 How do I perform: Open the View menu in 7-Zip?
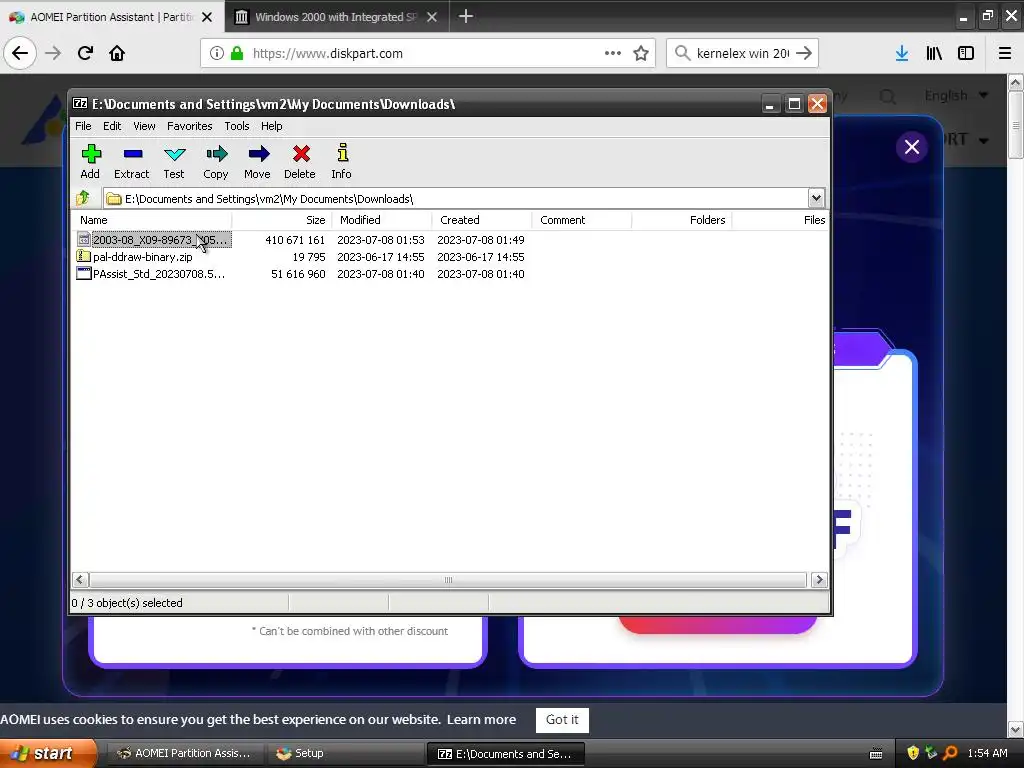coord(144,126)
